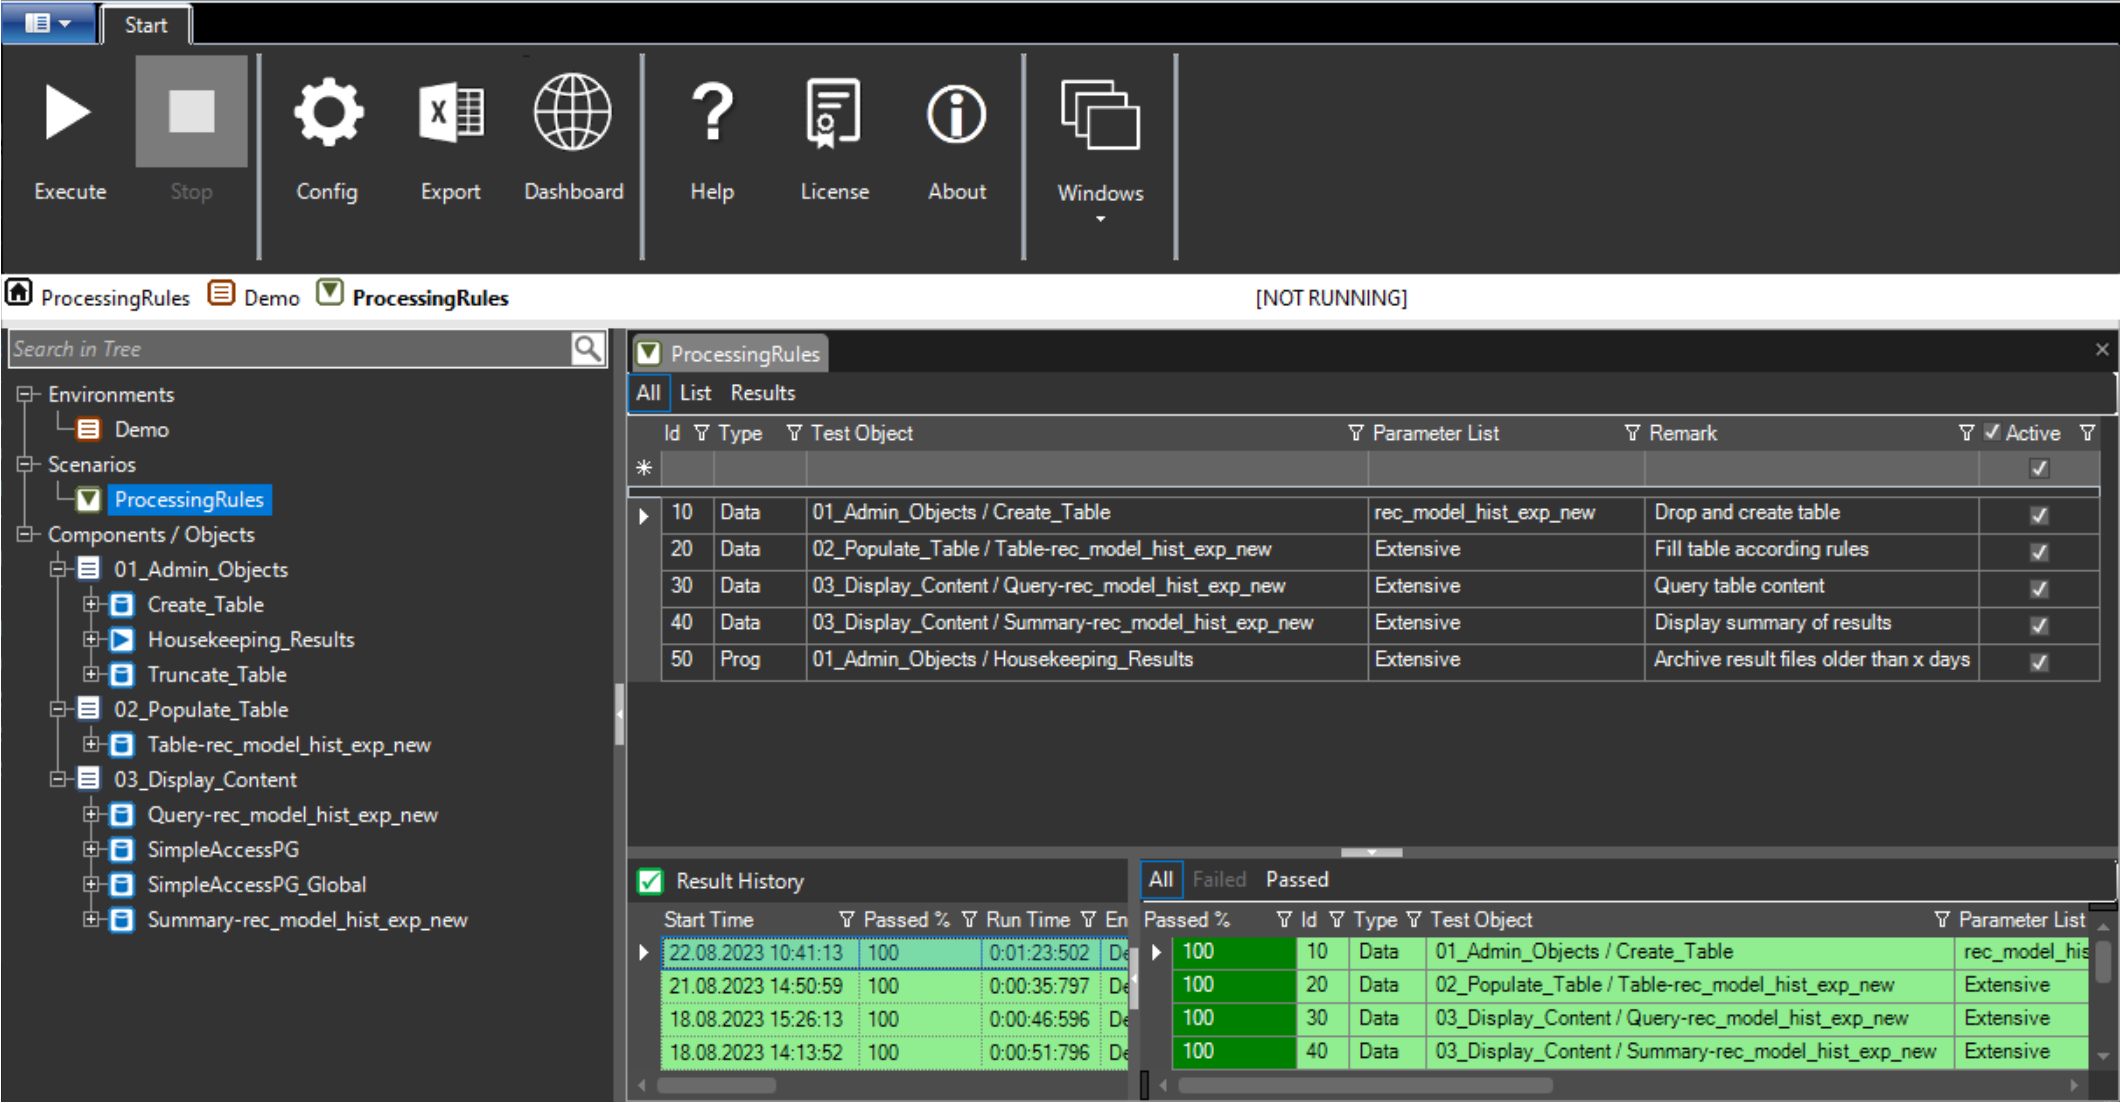Switch to the Results tab
This screenshot has width=2121, height=1103.
(762, 392)
